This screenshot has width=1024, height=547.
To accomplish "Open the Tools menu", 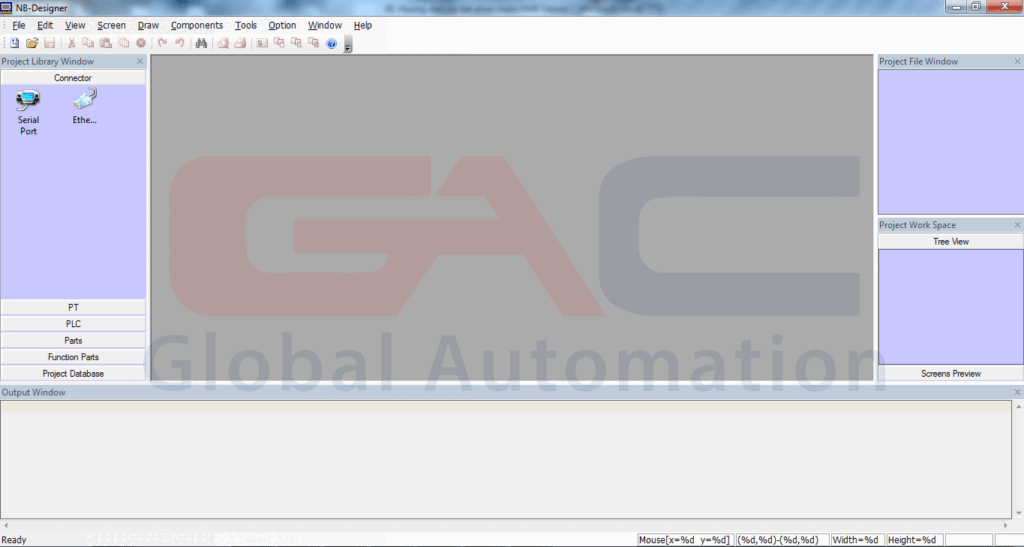I will pyautogui.click(x=246, y=25).
